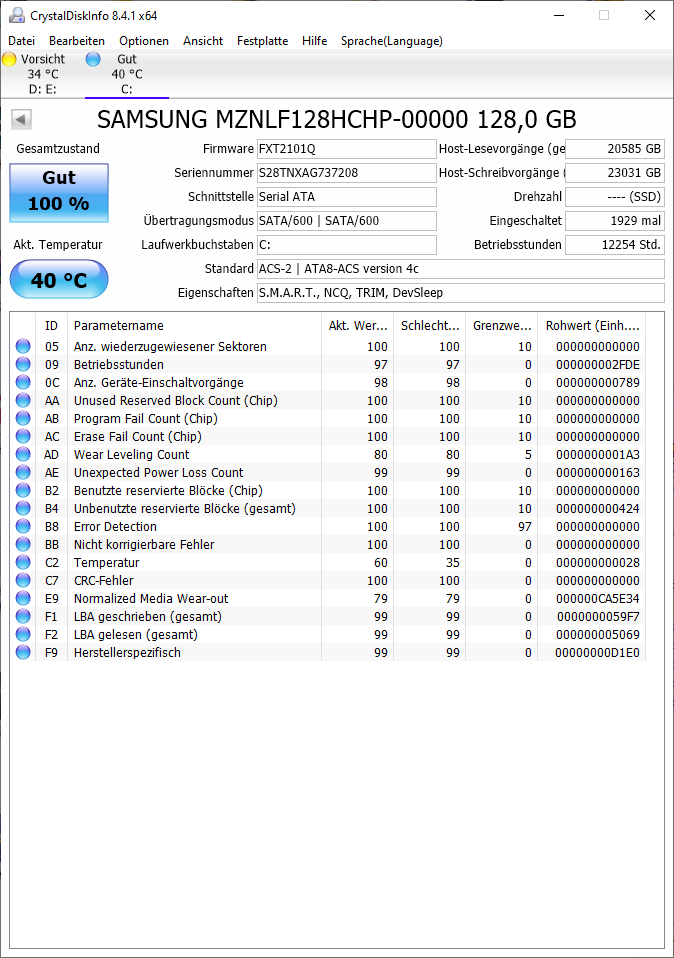The width and height of the screenshot is (674, 958).
Task: Click the Akt. Wer... column header
Action: 357,326
